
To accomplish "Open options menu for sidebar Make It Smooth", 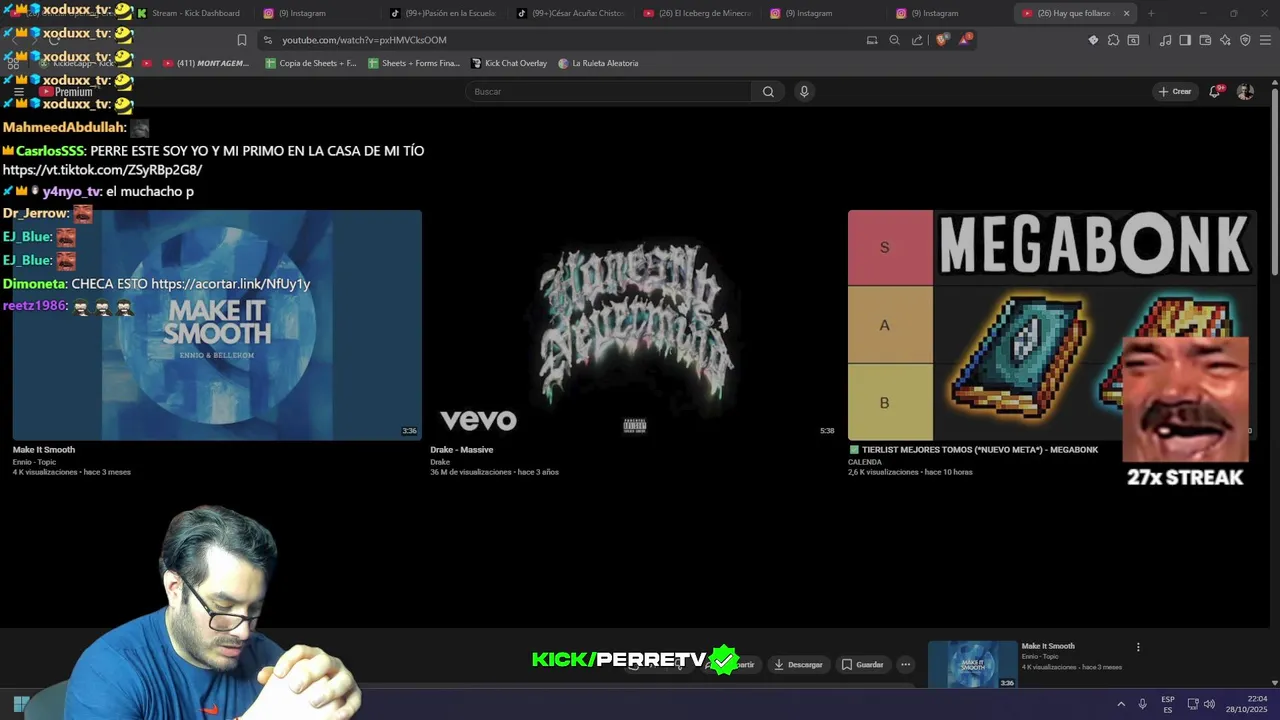I will click(x=1138, y=647).
